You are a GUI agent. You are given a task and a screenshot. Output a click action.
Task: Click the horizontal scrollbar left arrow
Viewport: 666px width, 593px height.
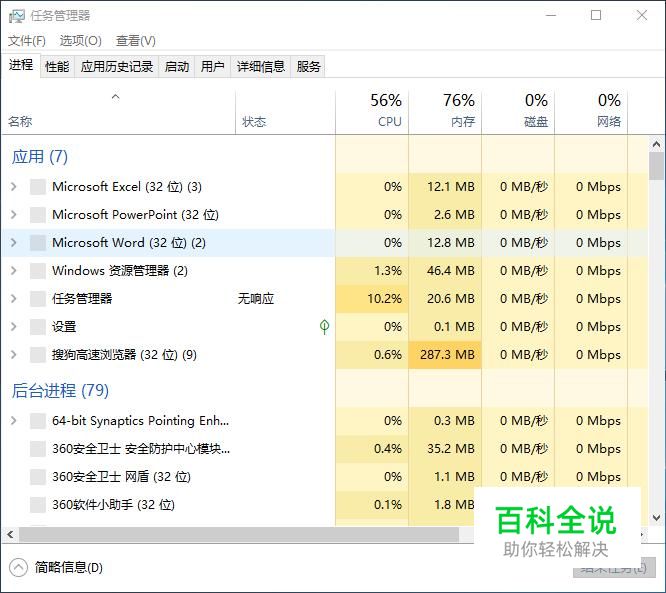point(10,534)
